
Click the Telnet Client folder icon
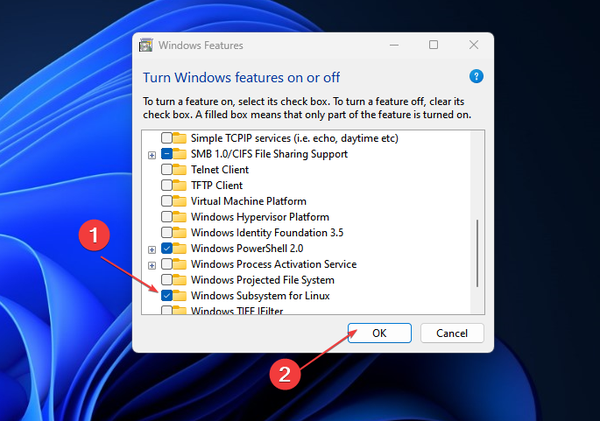(181, 170)
